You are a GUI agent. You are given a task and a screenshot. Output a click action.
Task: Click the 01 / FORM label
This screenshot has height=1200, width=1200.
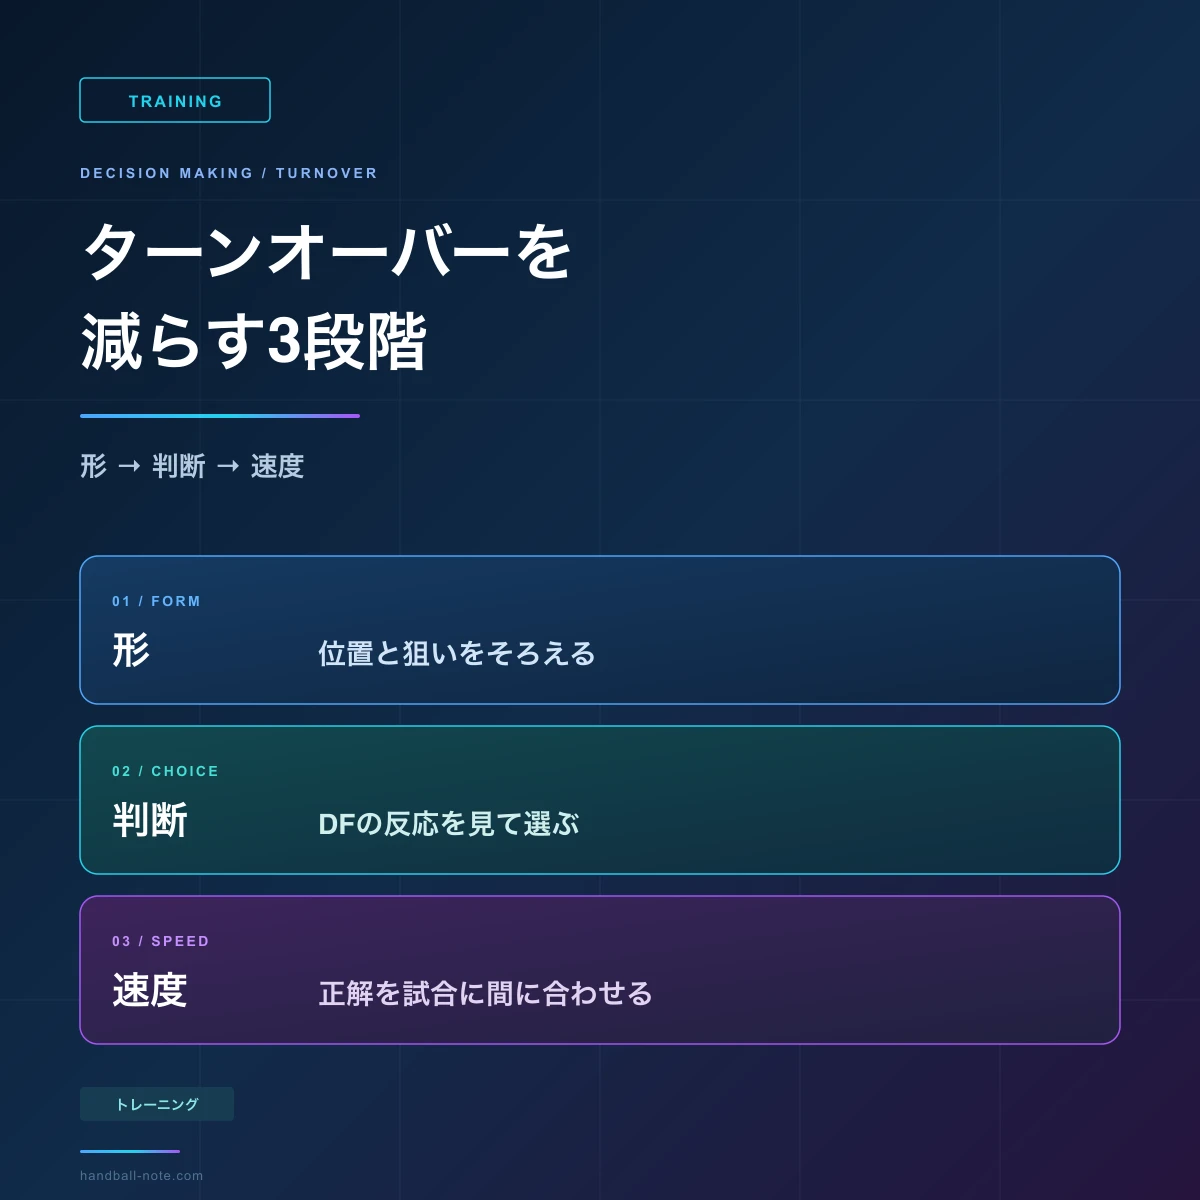[157, 601]
